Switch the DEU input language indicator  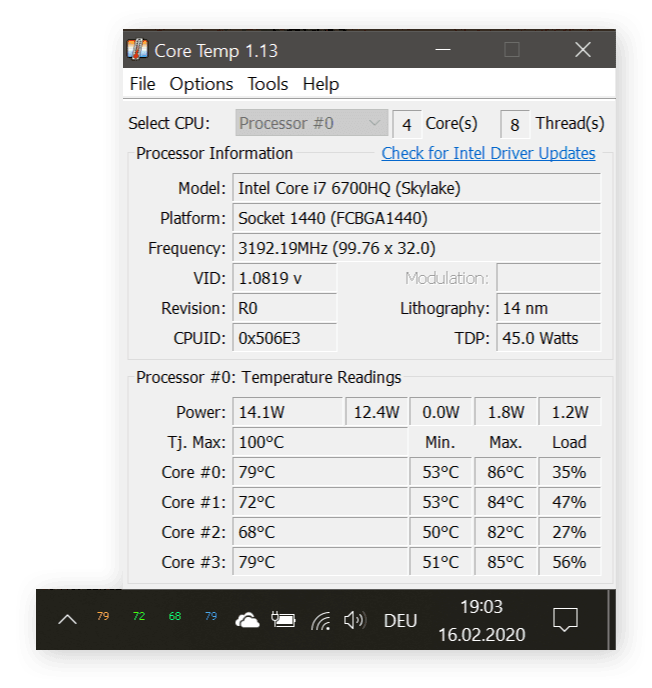400,620
